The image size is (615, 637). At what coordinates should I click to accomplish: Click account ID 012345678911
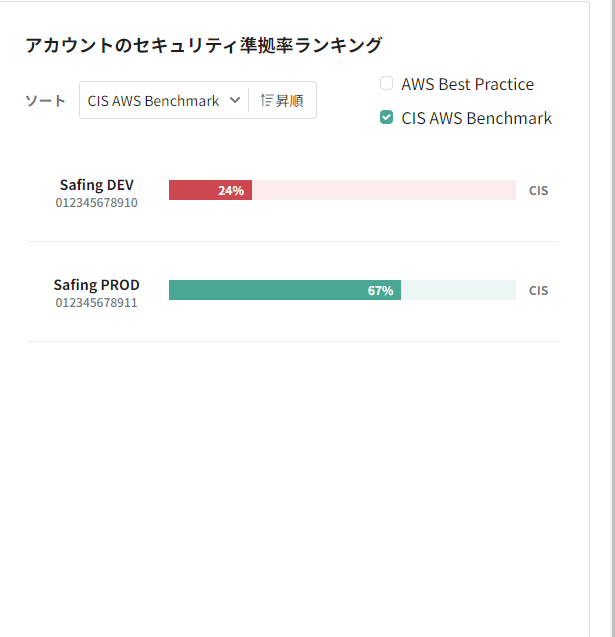click(97, 303)
